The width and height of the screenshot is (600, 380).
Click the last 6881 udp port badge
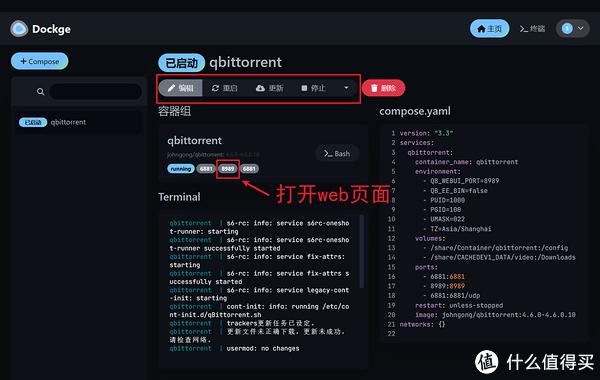(x=249, y=169)
